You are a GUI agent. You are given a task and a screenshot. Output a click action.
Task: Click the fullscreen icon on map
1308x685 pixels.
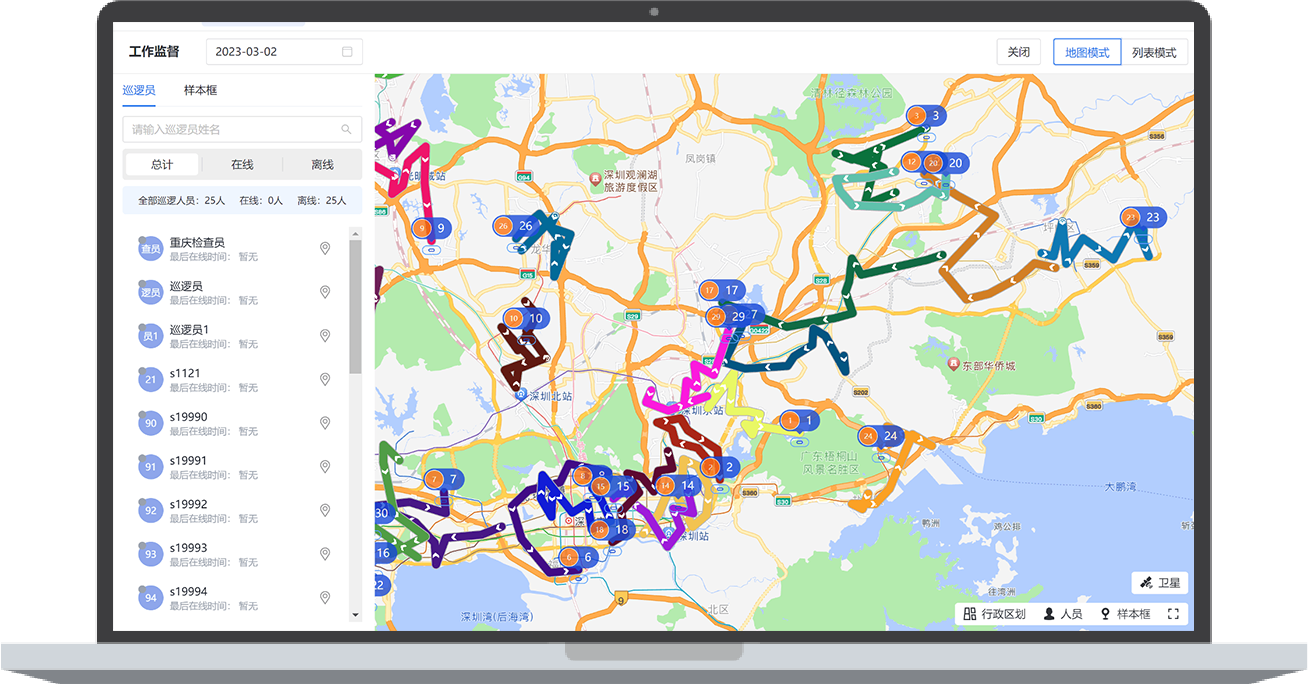tap(1173, 614)
